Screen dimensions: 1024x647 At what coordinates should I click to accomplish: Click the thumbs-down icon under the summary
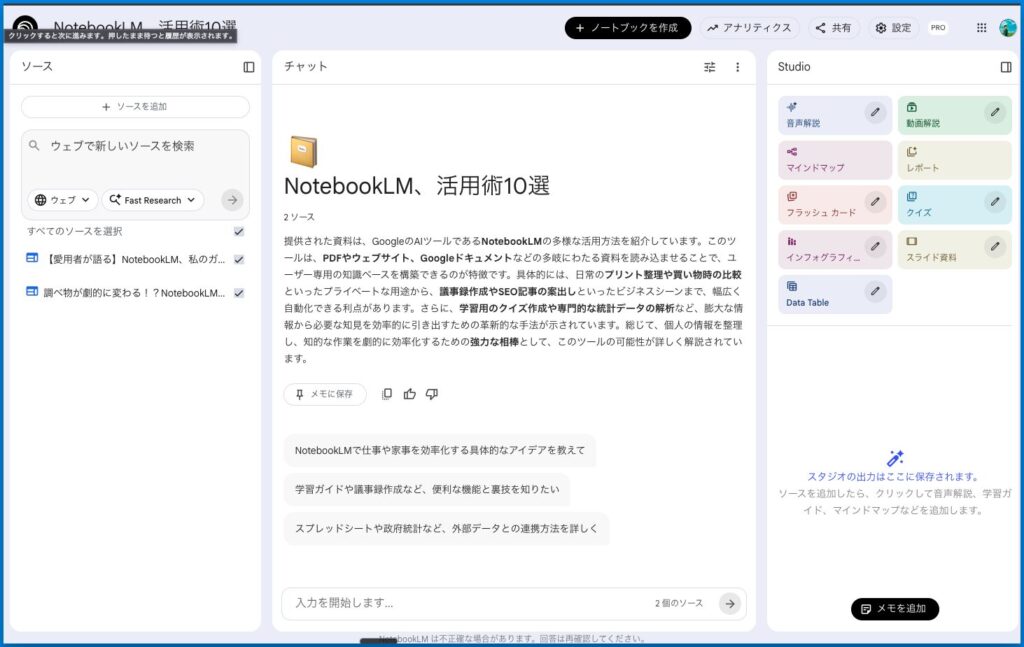pos(432,394)
